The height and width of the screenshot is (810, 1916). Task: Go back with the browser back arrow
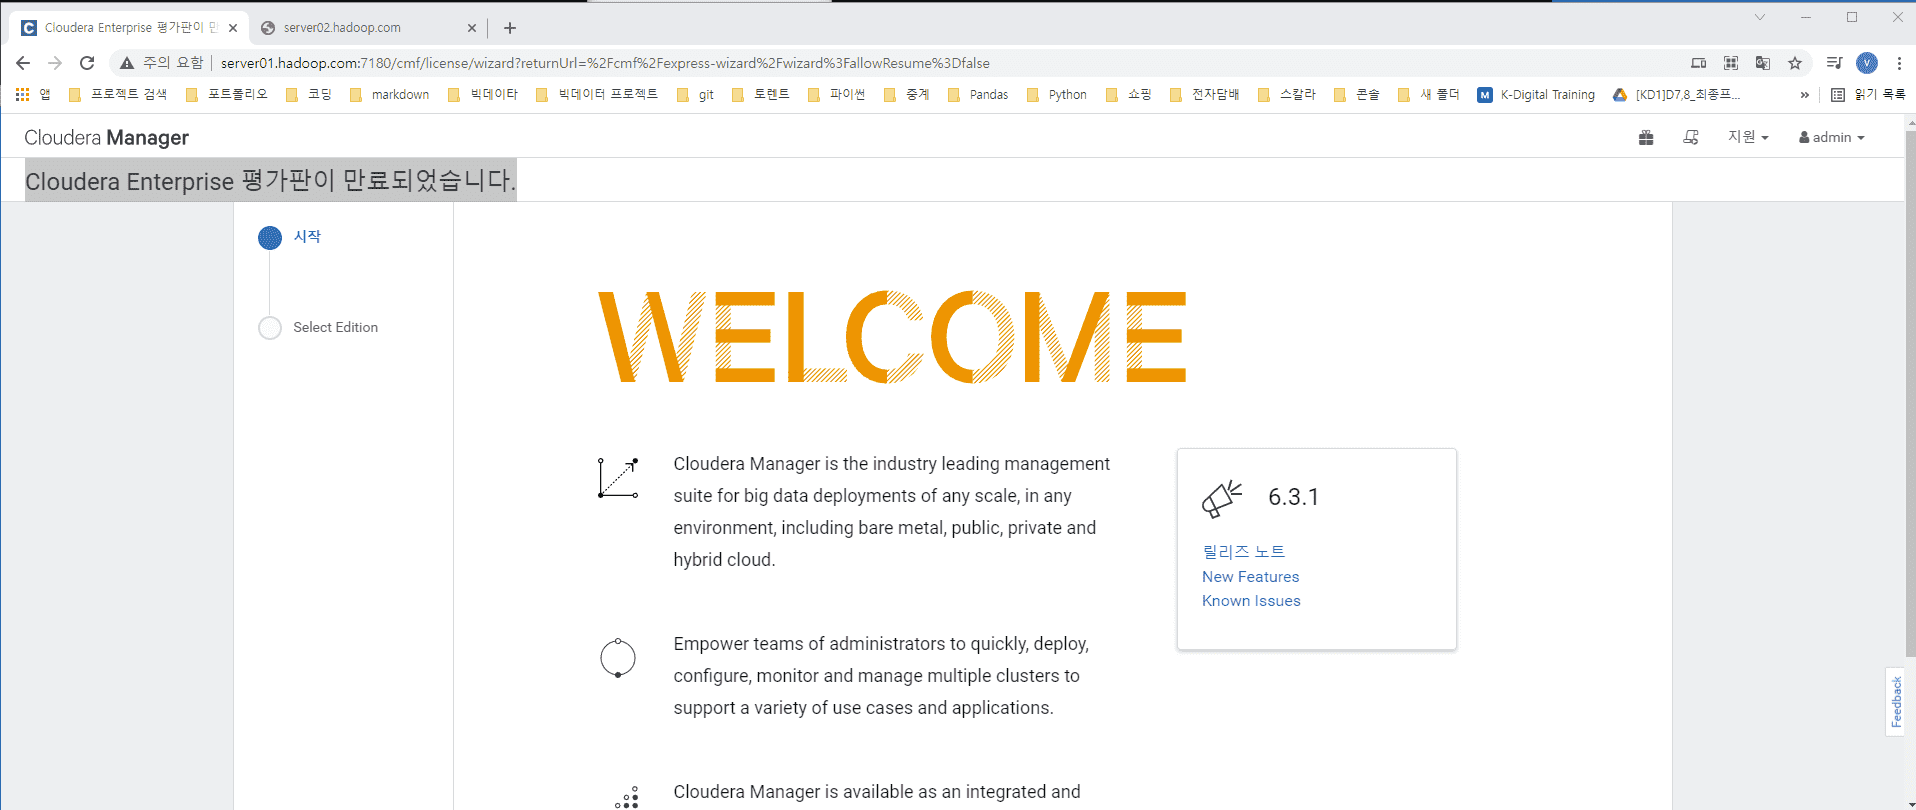point(23,63)
